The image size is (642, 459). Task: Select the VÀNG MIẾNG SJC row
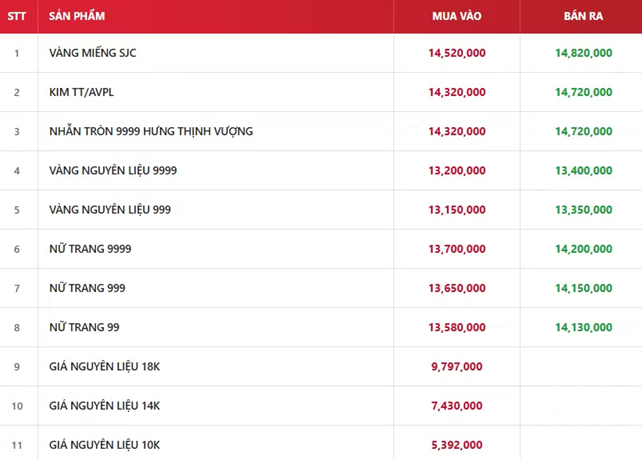click(x=321, y=53)
